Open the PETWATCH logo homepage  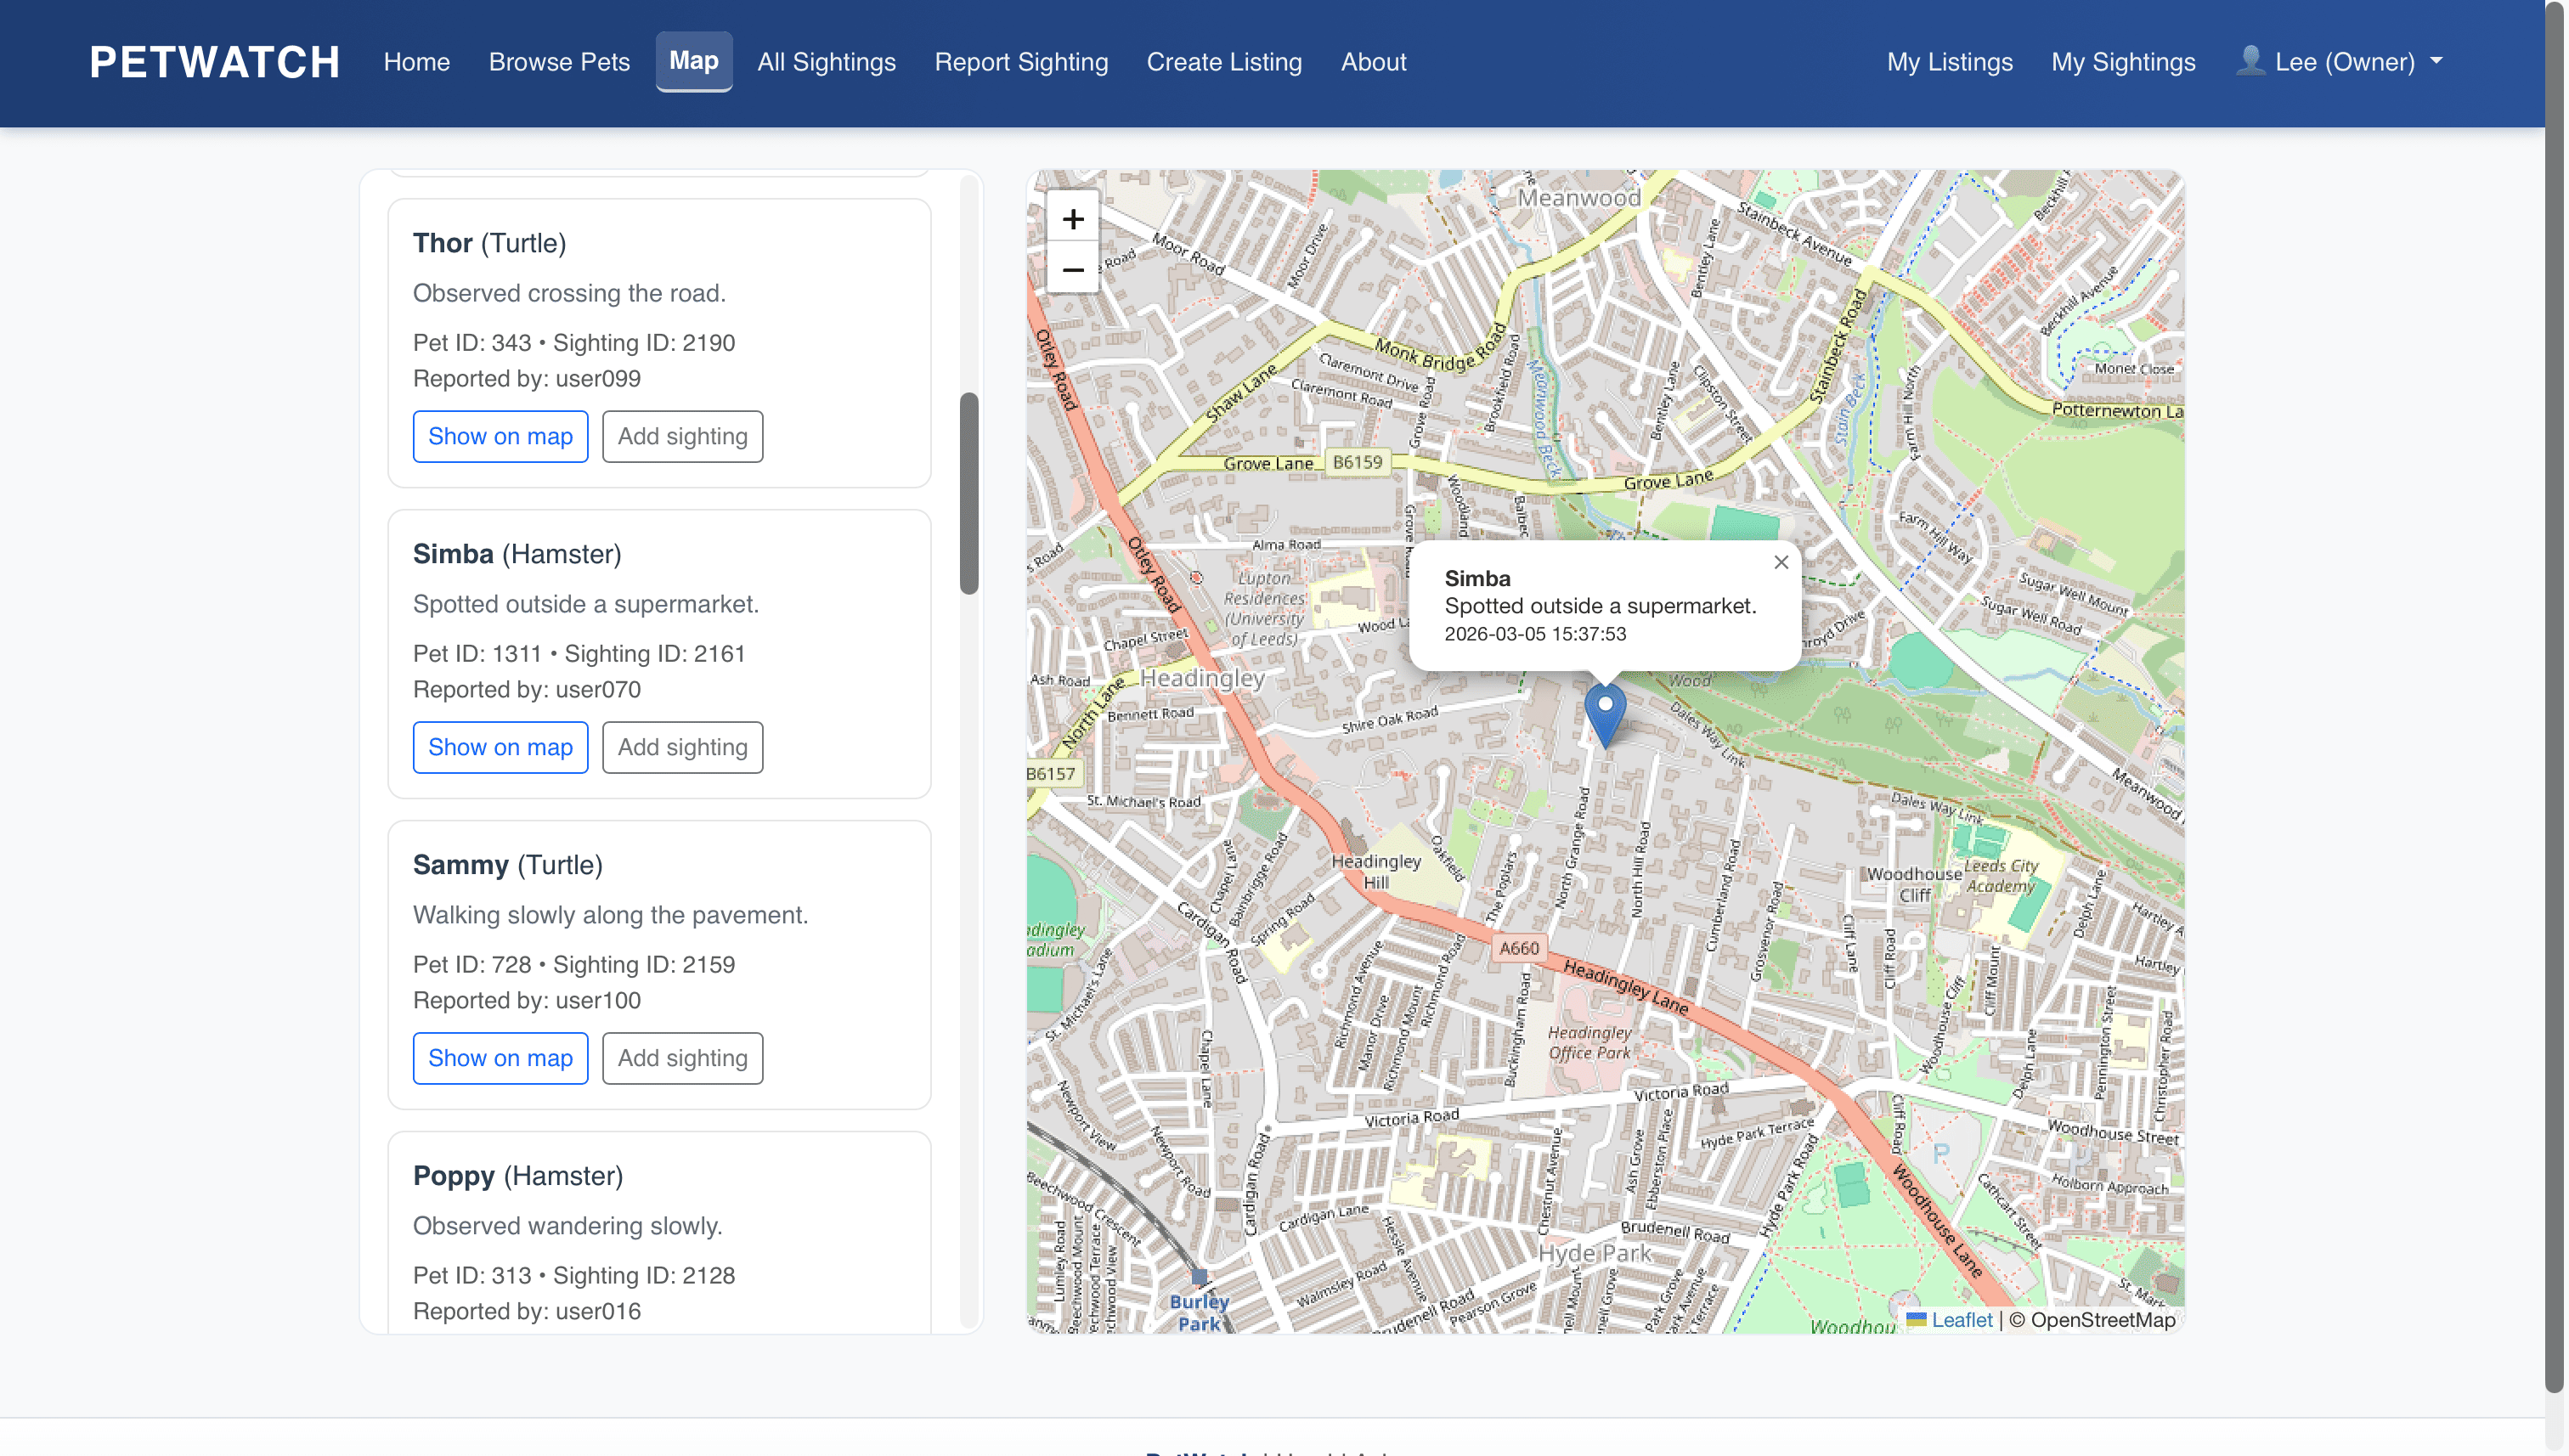tap(215, 62)
